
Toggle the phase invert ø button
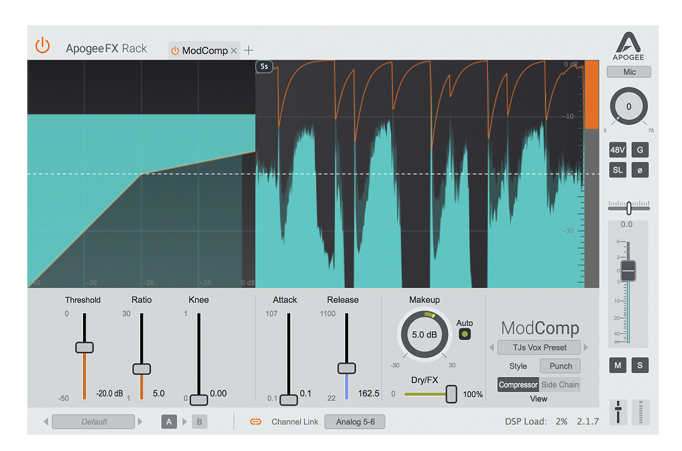[x=640, y=170]
